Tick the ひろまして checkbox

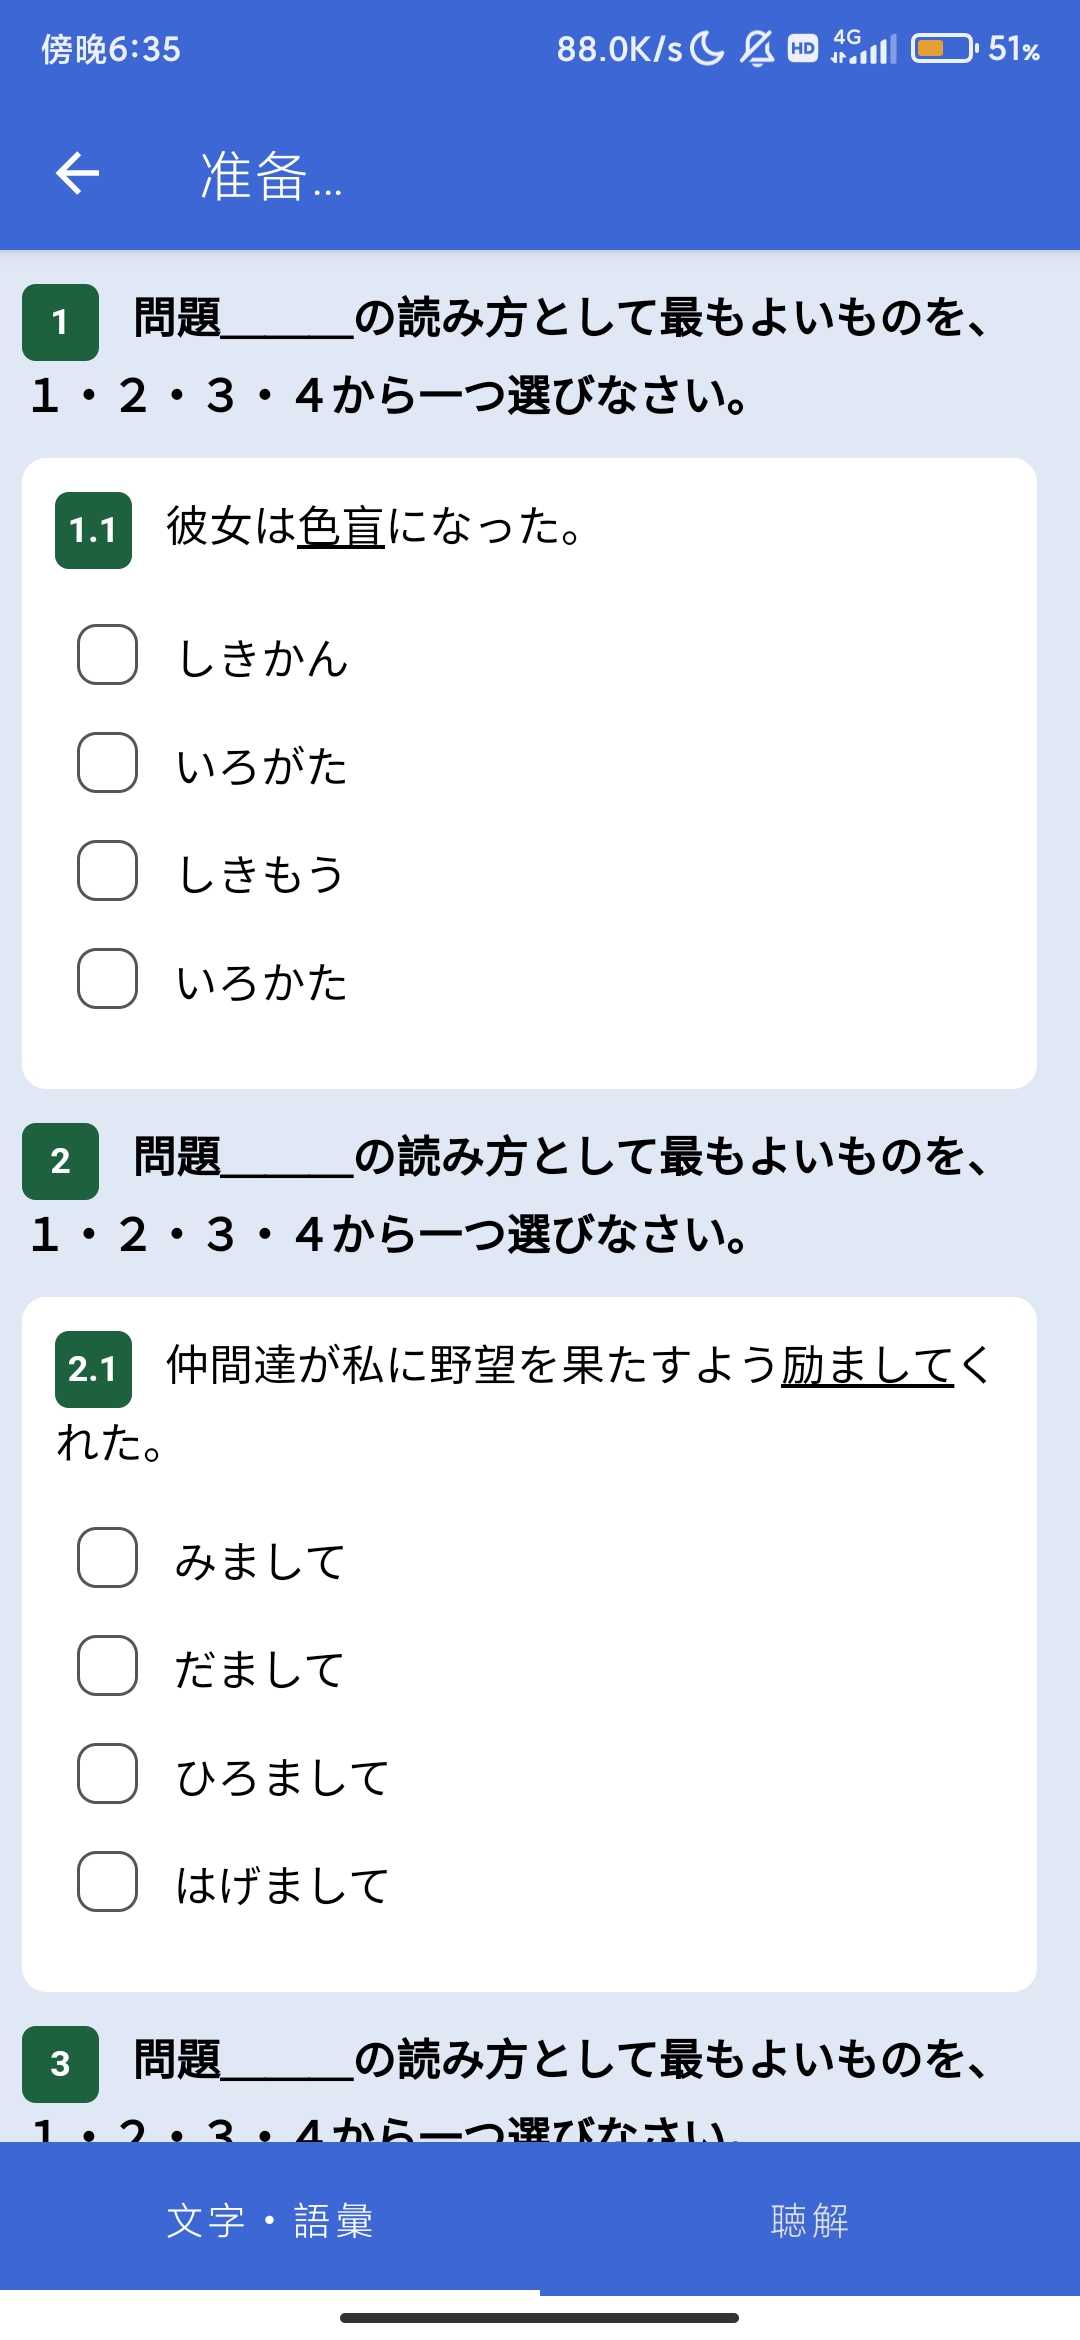(x=108, y=1774)
